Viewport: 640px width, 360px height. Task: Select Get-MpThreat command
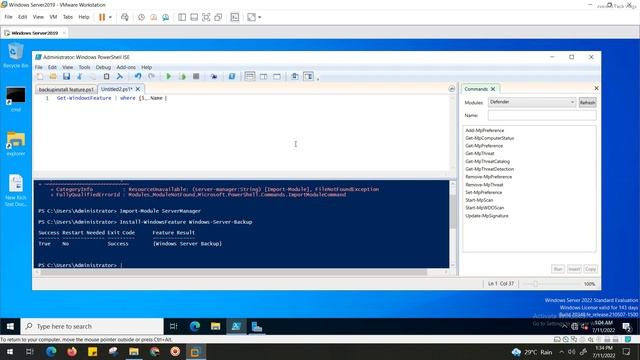[x=480, y=153]
